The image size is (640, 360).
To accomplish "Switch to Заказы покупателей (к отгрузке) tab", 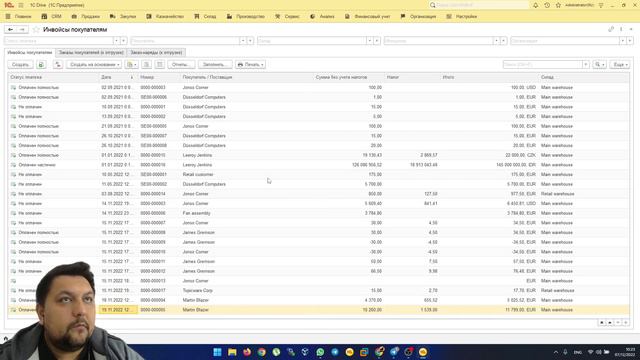I will point(91,53).
